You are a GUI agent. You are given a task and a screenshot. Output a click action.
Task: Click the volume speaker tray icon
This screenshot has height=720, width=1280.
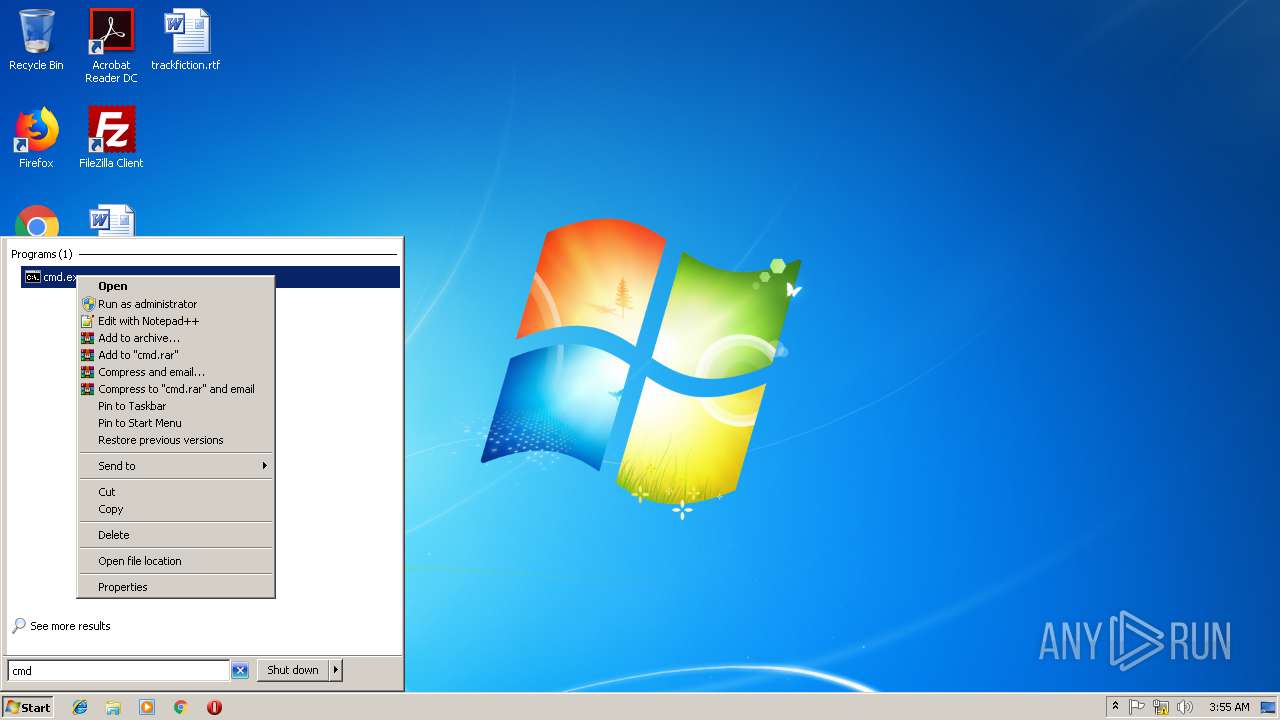point(1185,707)
